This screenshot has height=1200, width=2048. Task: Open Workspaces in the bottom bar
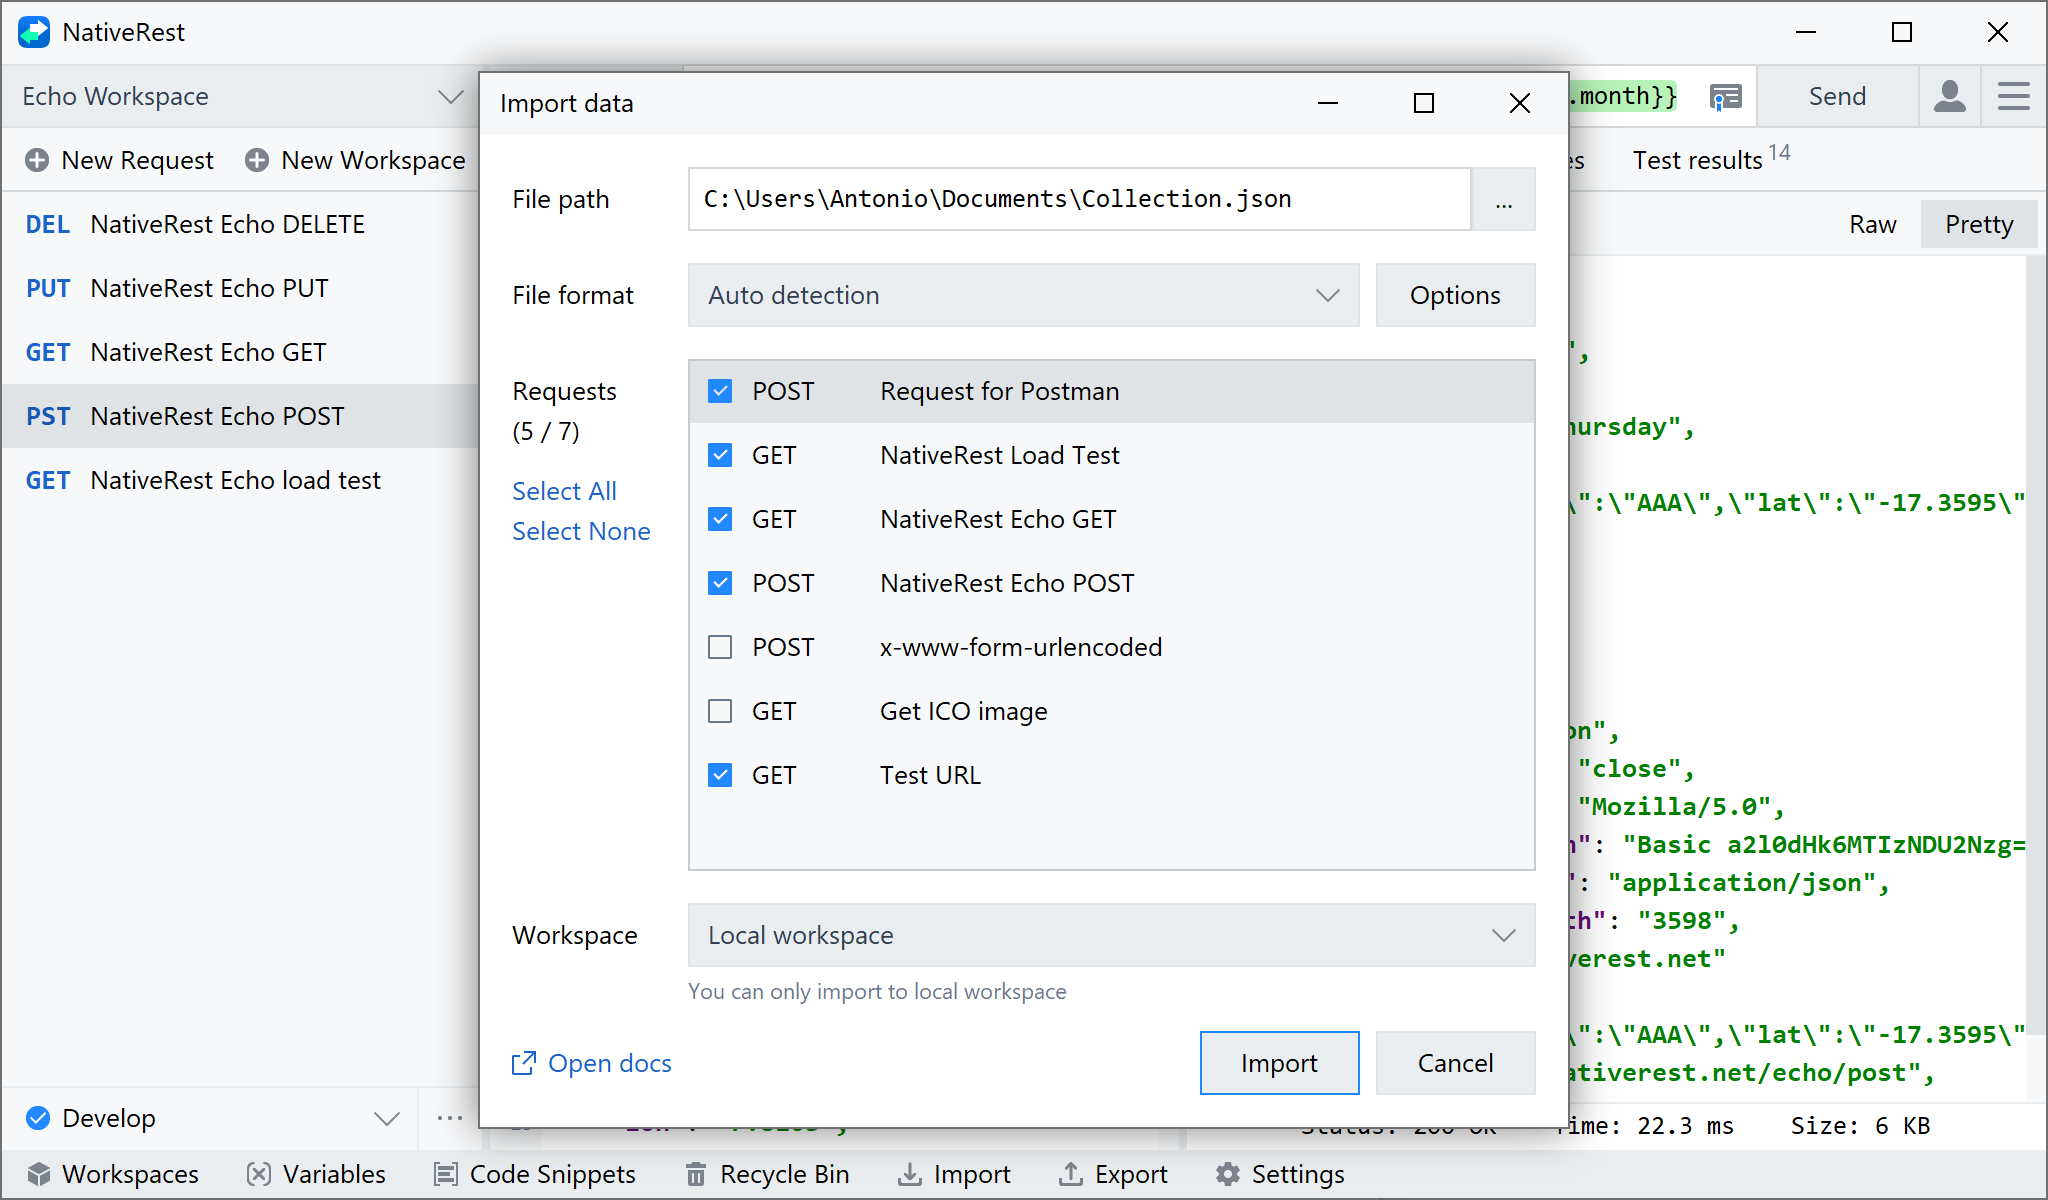[113, 1174]
